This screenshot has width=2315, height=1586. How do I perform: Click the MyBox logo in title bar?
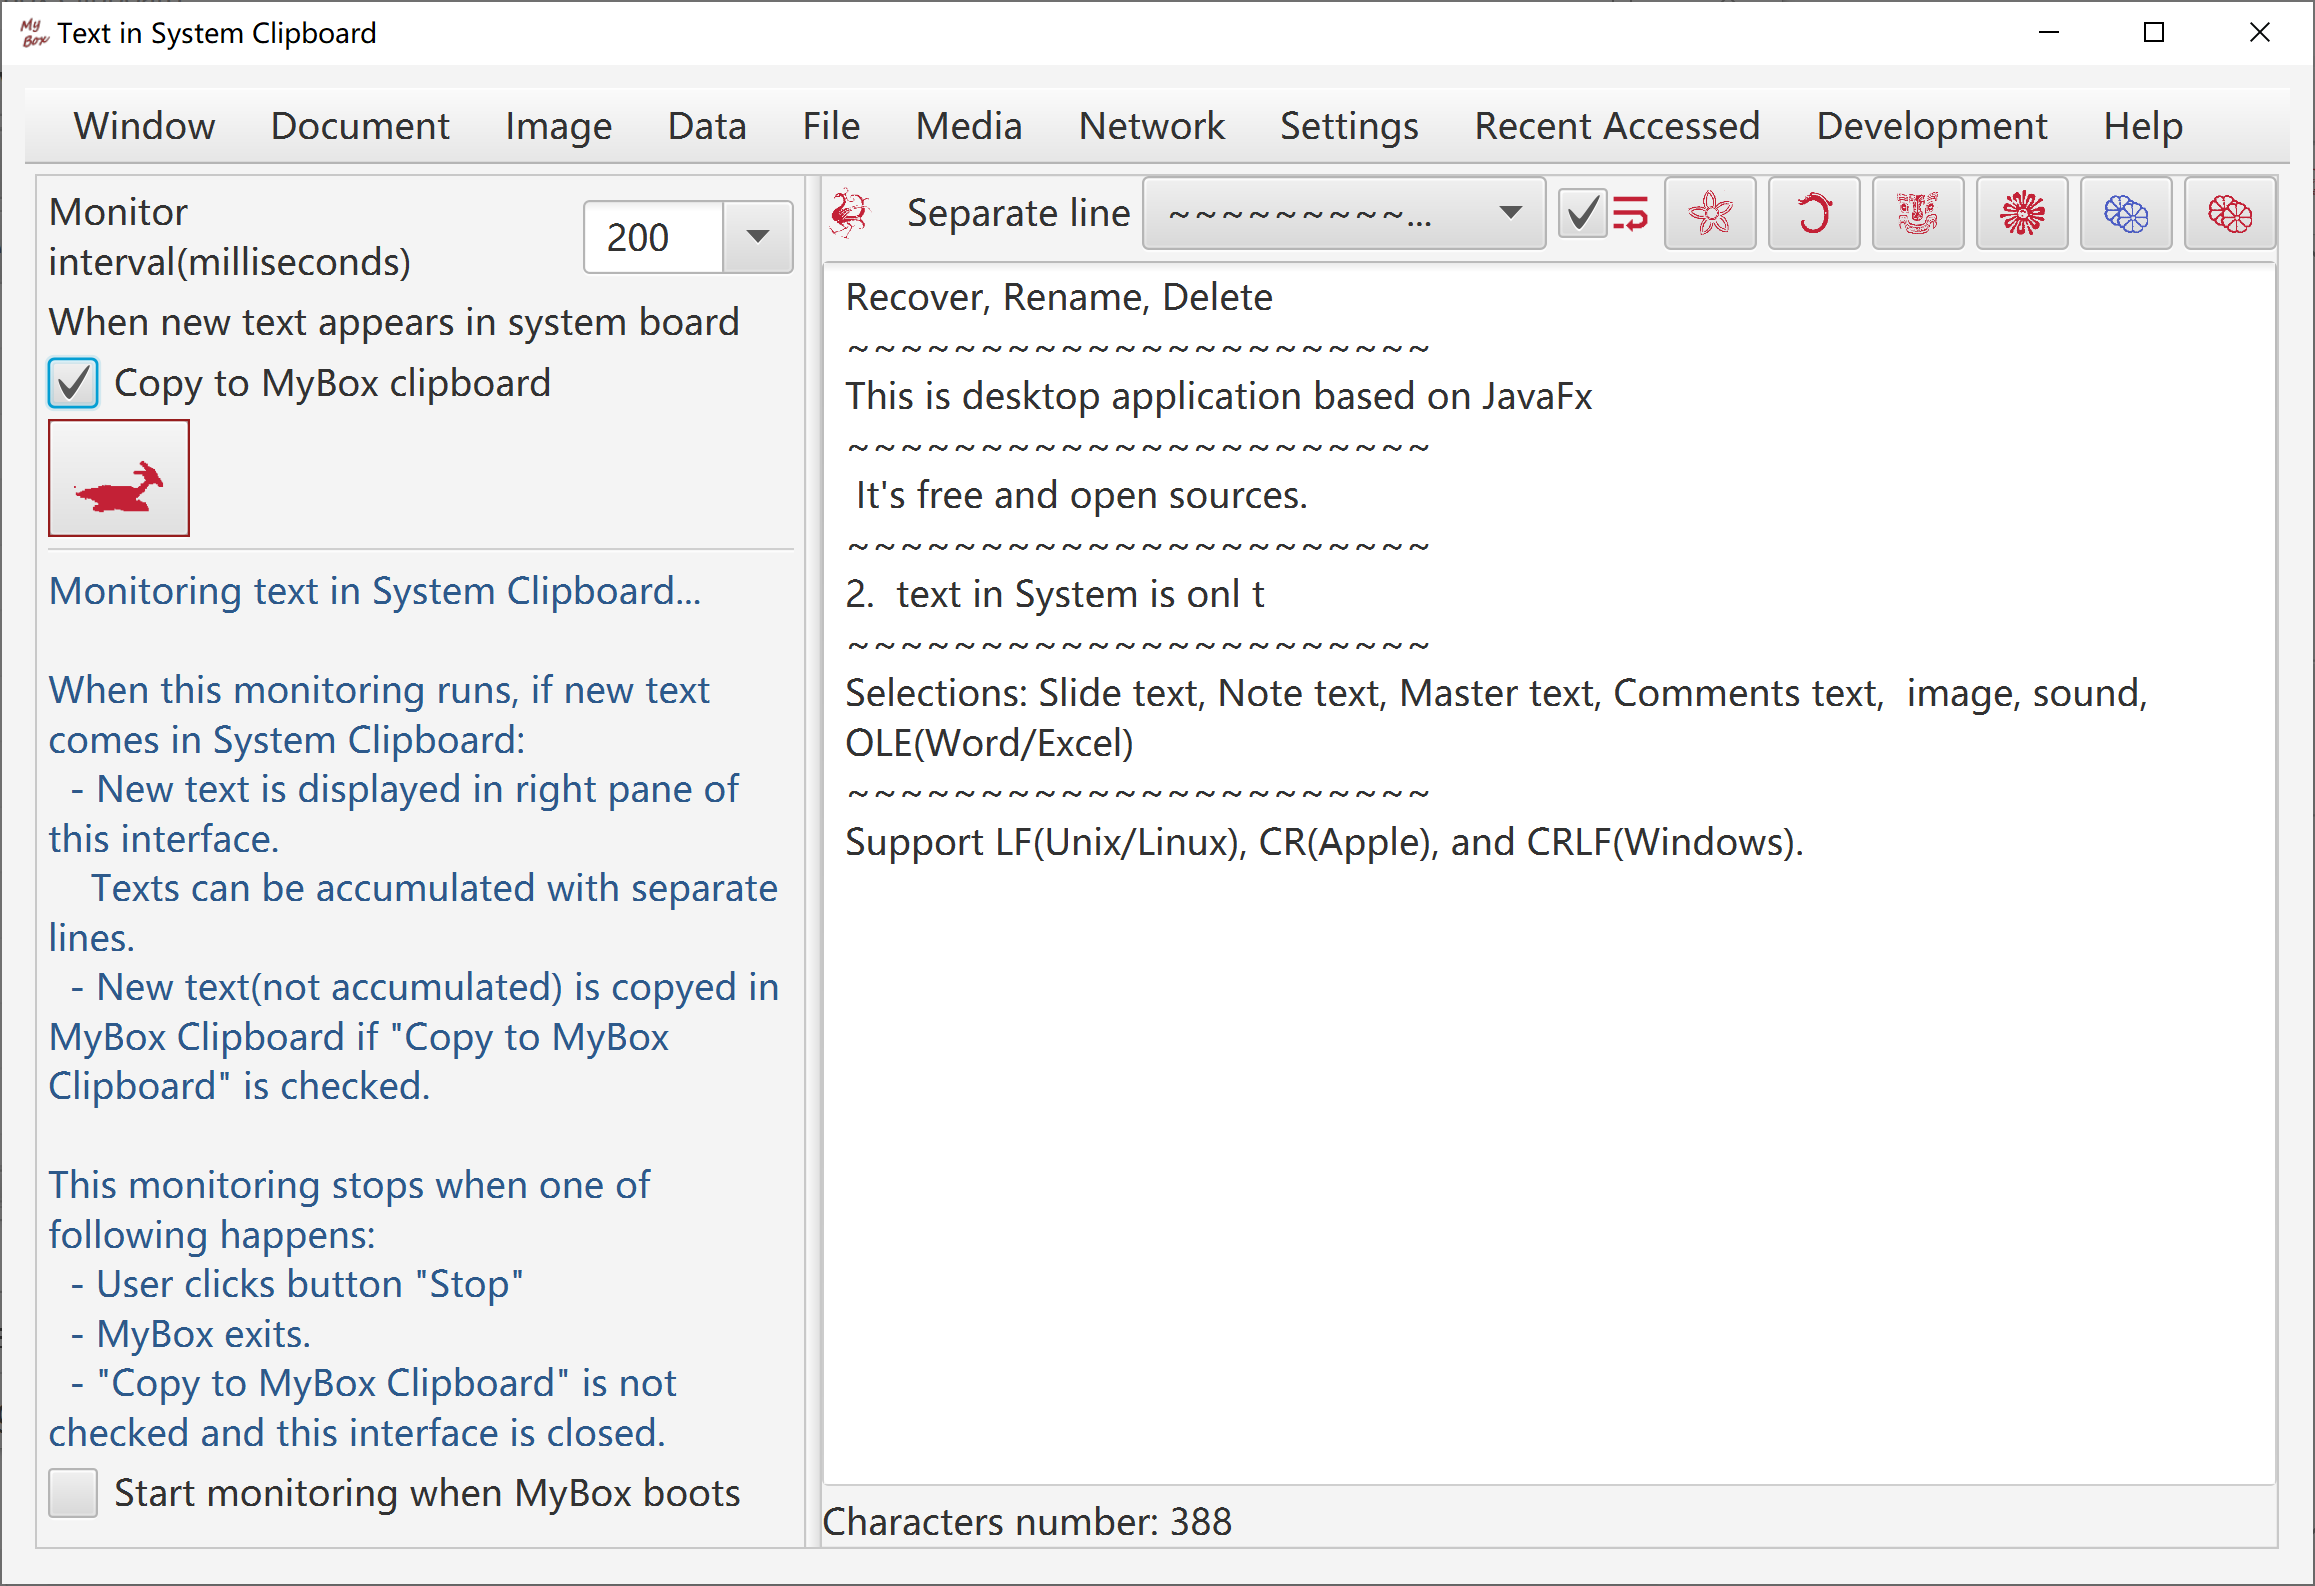point(33,33)
